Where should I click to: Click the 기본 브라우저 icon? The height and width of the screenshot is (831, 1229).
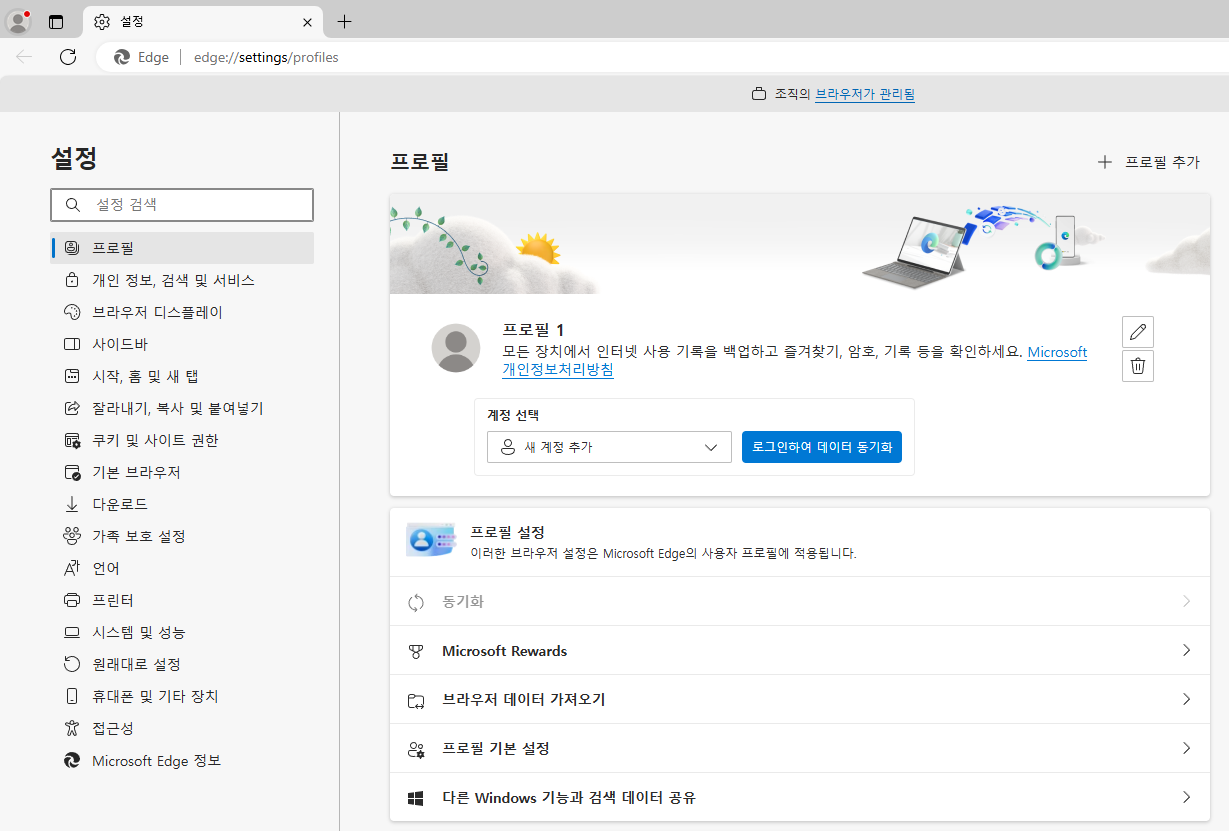tap(72, 472)
